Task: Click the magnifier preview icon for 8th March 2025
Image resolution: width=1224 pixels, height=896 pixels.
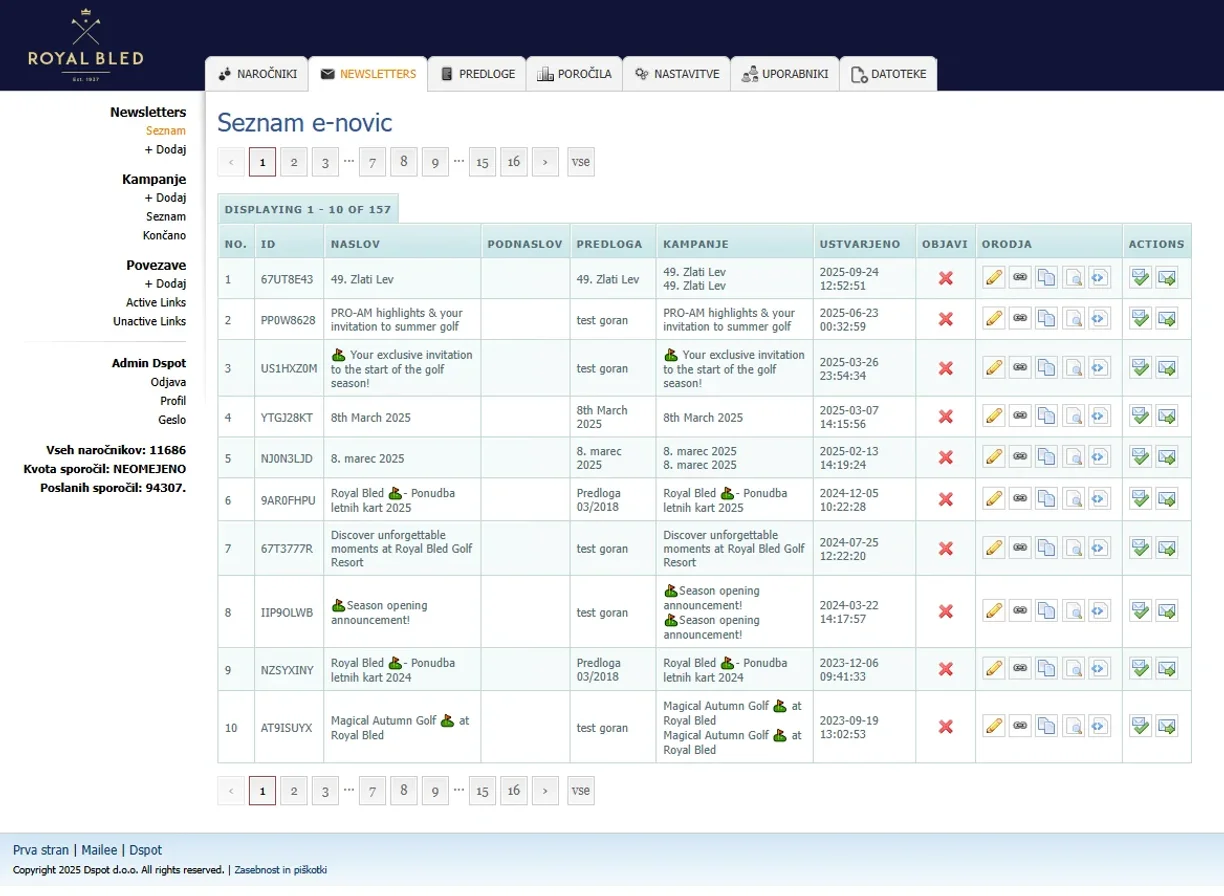Action: [x=1073, y=417]
